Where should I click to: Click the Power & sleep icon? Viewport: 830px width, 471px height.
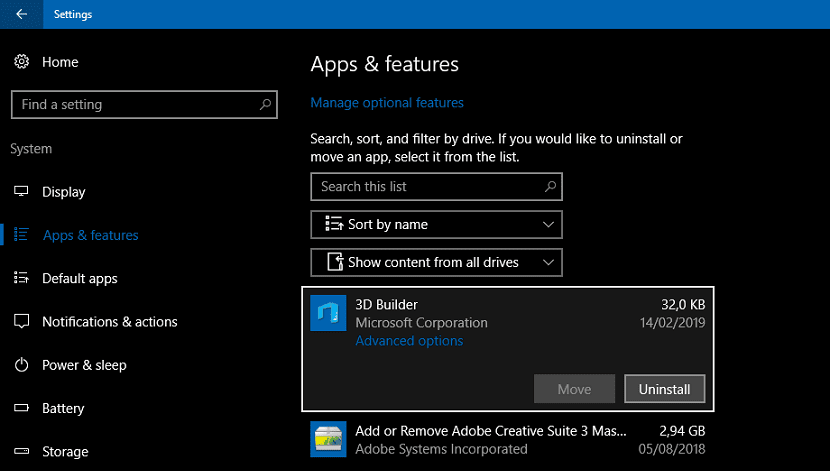pyautogui.click(x=21, y=365)
